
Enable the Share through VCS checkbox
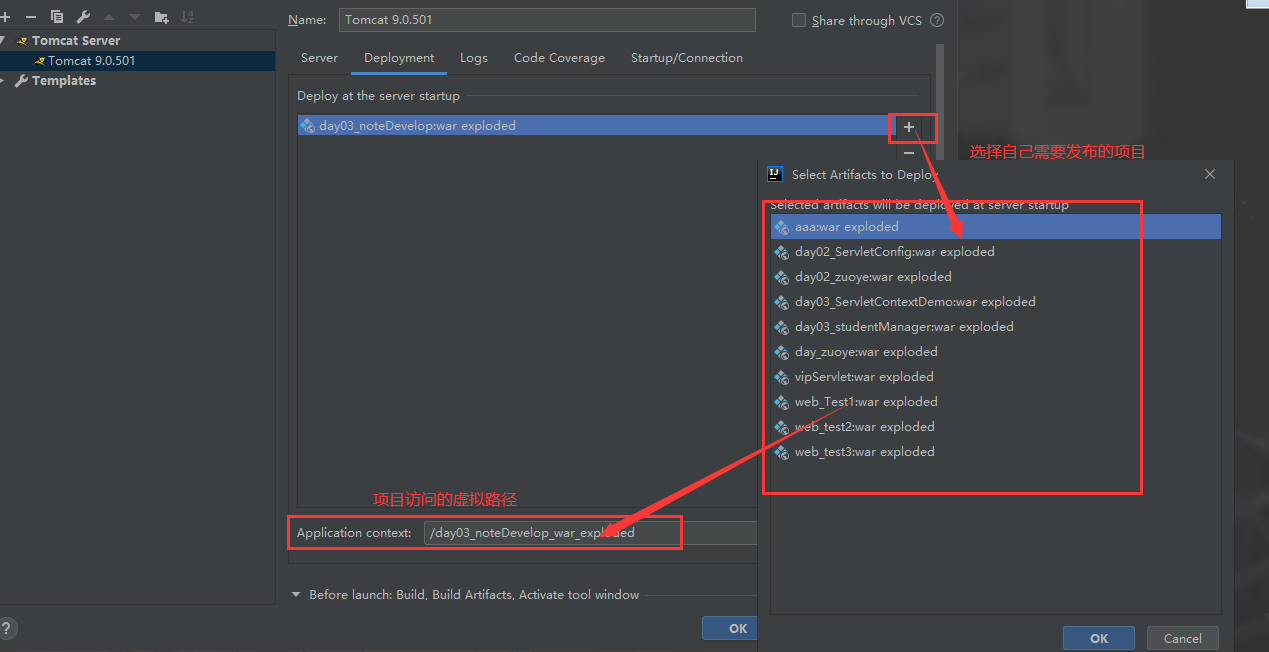pos(799,20)
